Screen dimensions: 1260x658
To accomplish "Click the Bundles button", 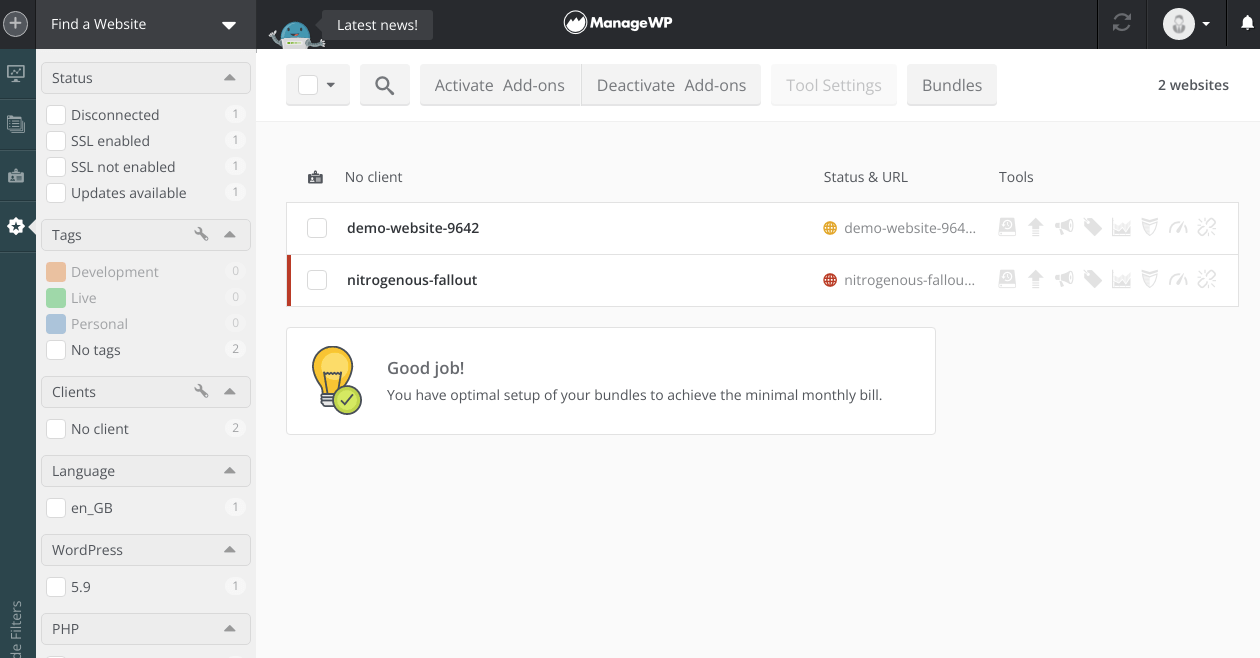I will (951, 85).
